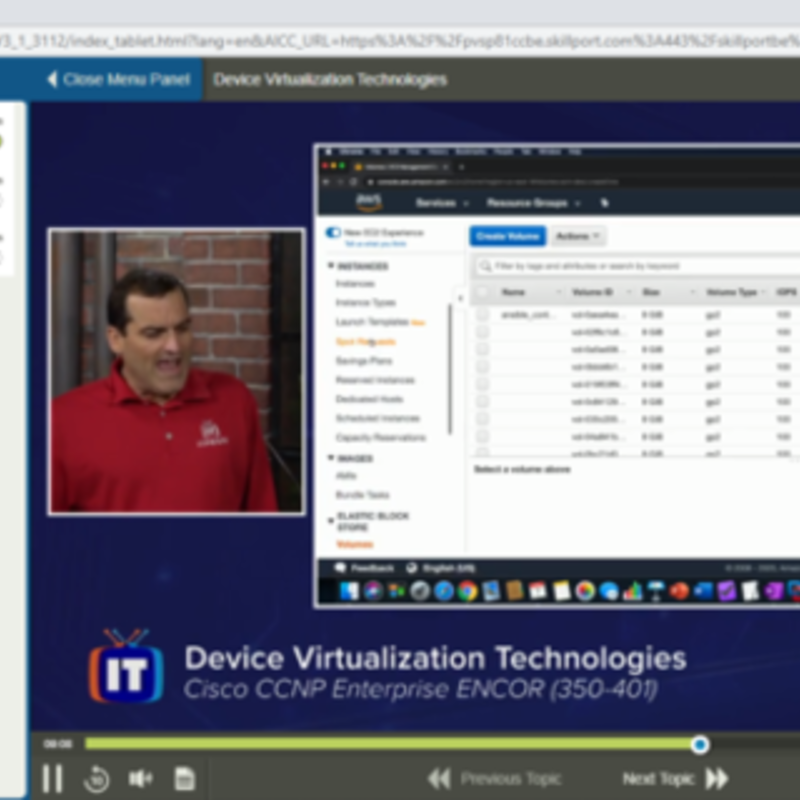Collapse the EC2 sidebar with arrow

coord(460,298)
